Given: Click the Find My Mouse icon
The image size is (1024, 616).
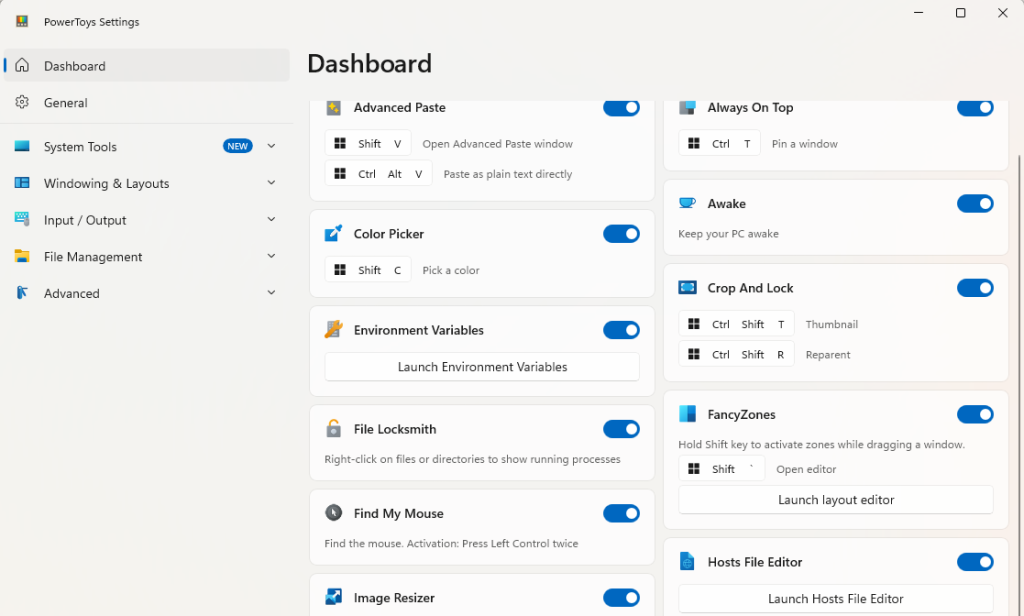Looking at the screenshot, I should [x=334, y=513].
